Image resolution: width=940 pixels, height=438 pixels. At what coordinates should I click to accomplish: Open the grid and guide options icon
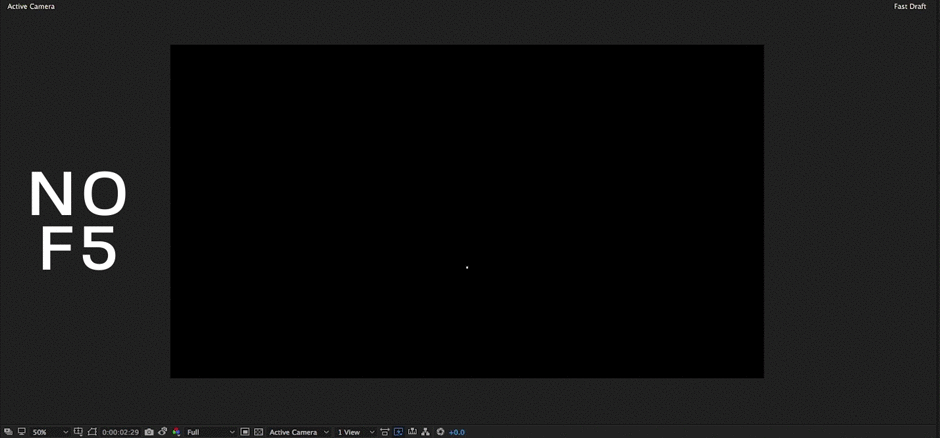pyautogui.click(x=78, y=431)
